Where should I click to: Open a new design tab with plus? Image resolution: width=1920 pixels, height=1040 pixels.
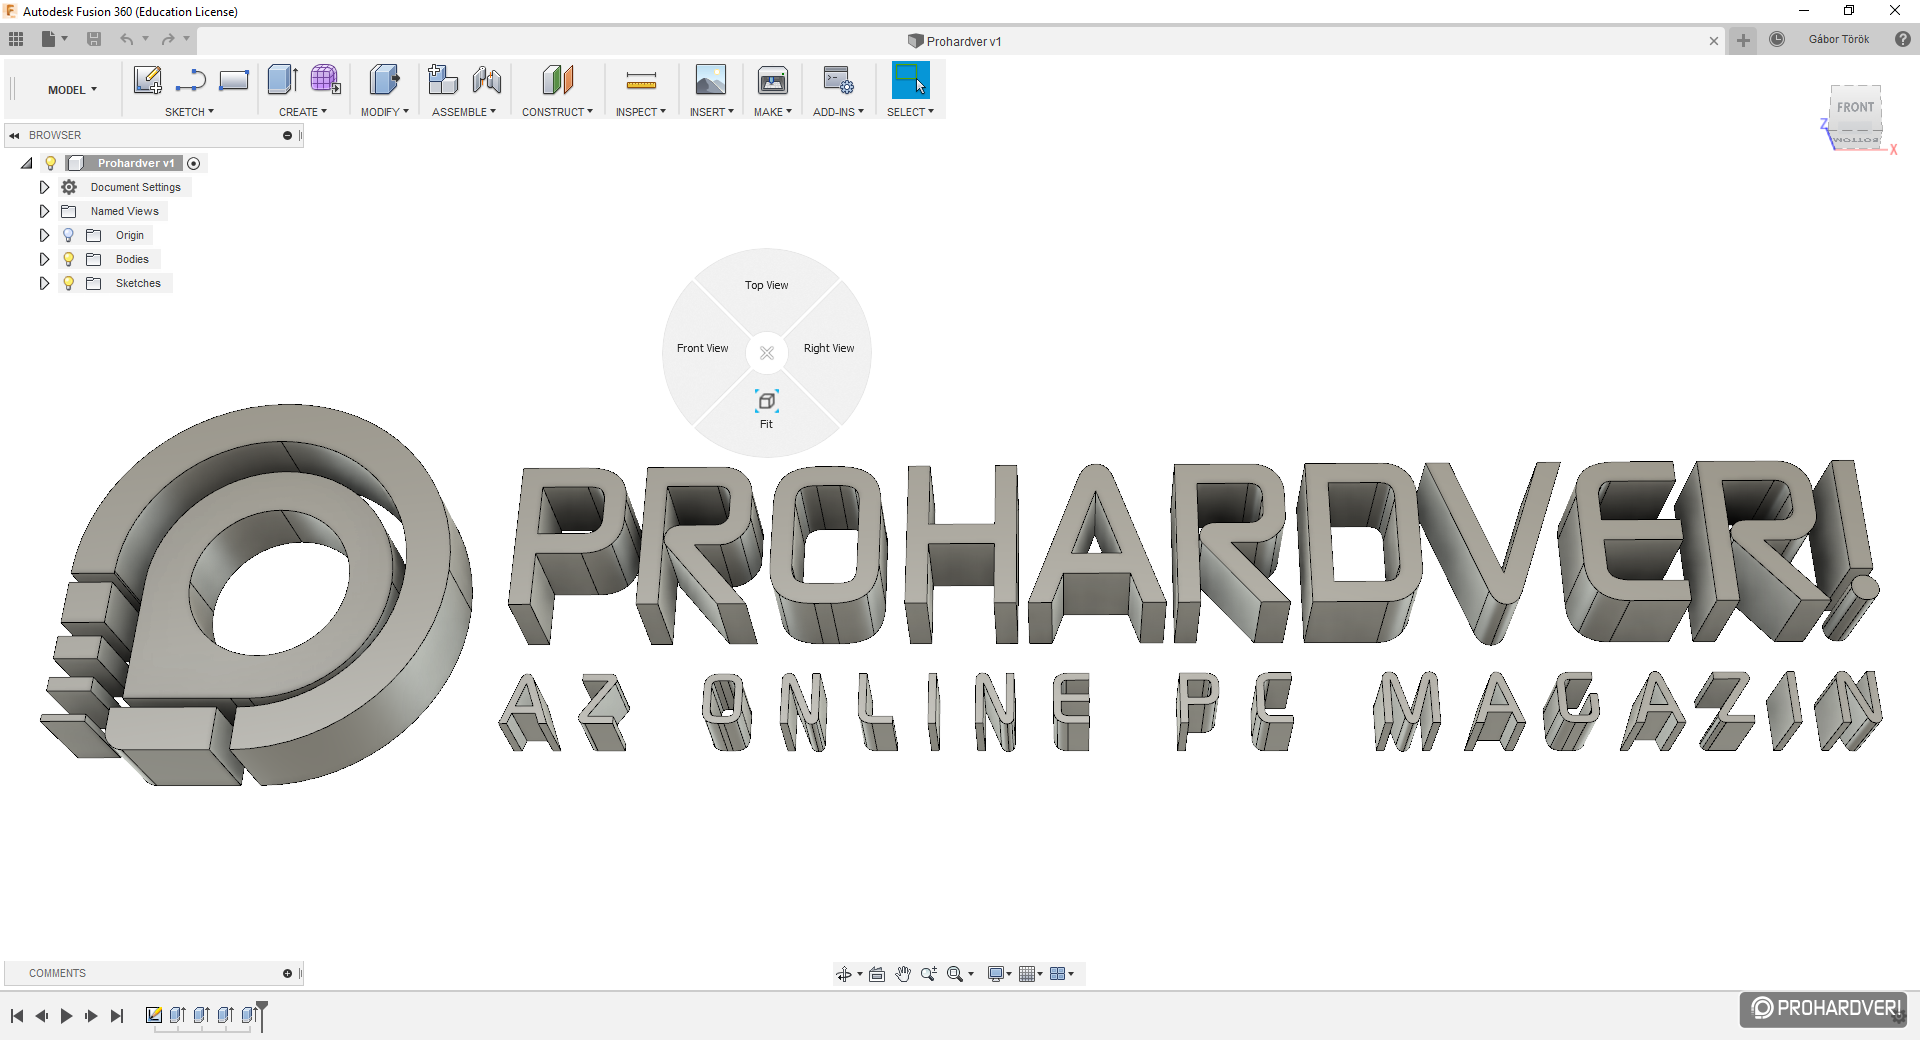pos(1743,40)
